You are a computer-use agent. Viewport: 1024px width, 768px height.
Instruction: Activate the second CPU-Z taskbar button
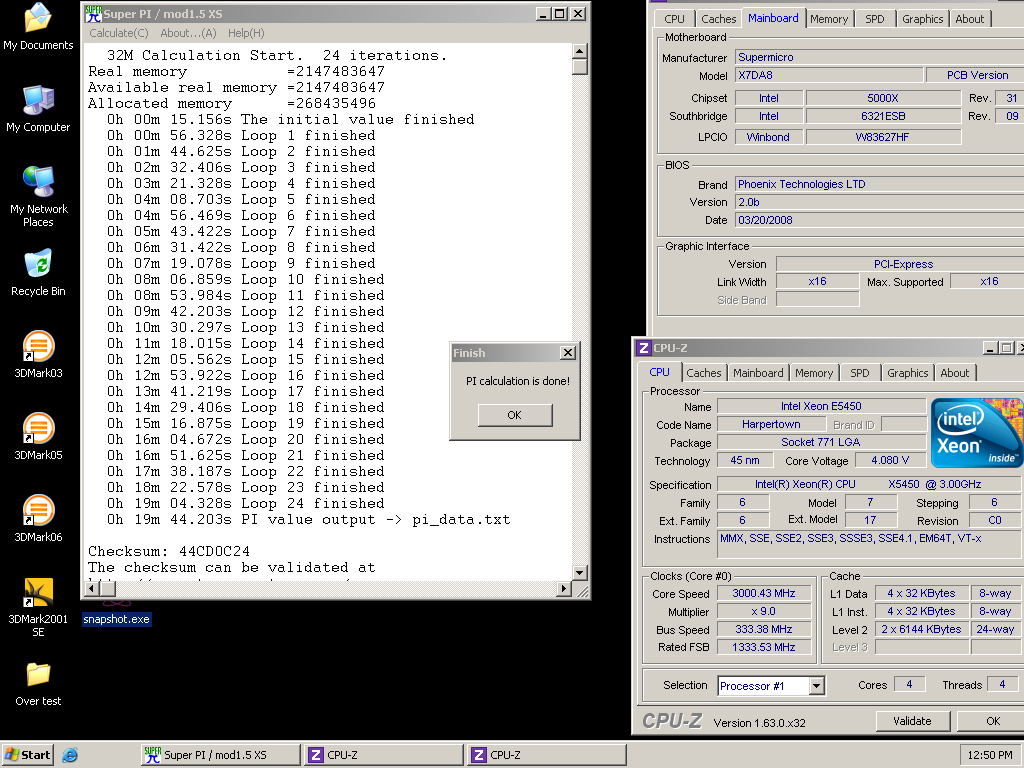point(547,755)
